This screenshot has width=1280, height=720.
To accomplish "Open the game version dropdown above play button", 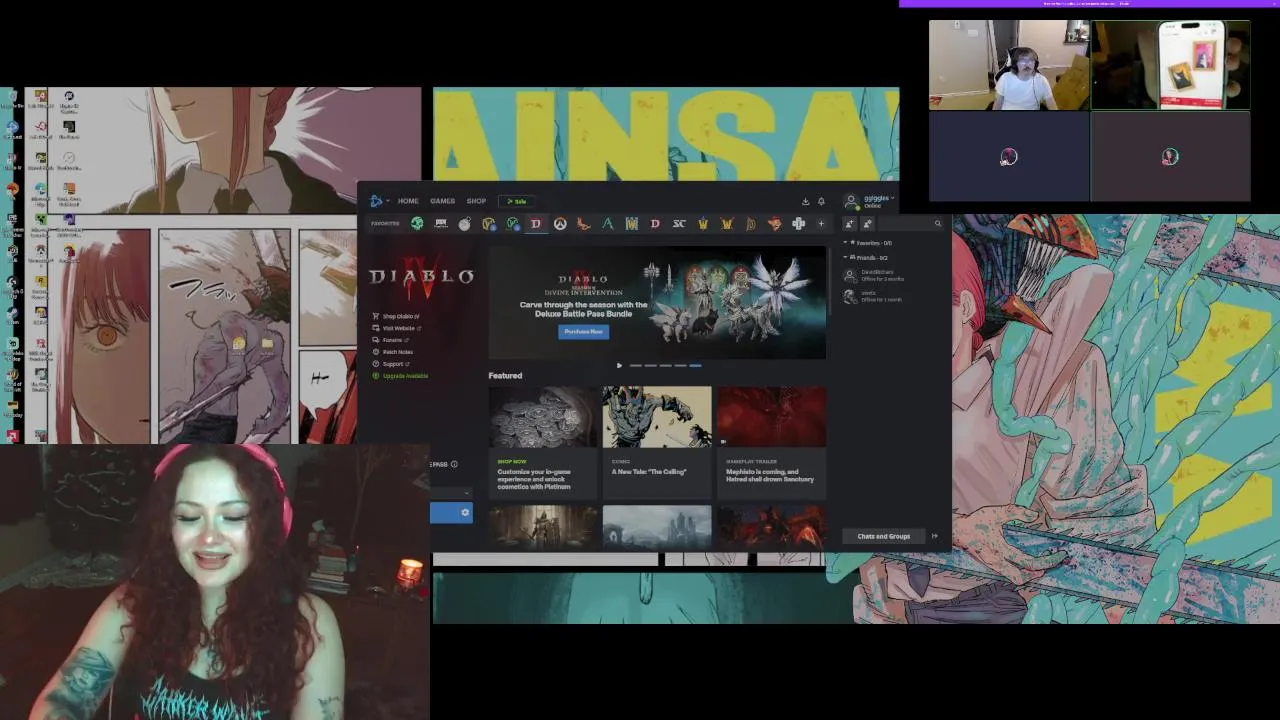I will (x=451, y=492).
